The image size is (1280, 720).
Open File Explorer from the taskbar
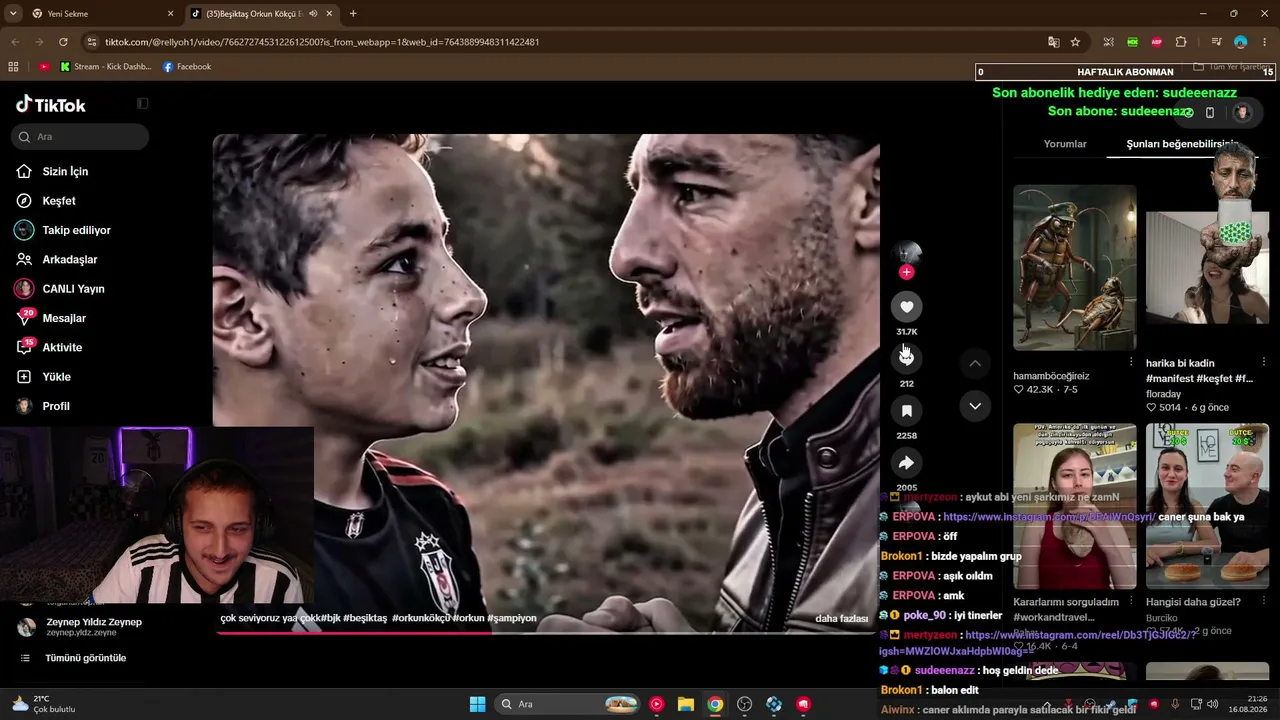[686, 704]
